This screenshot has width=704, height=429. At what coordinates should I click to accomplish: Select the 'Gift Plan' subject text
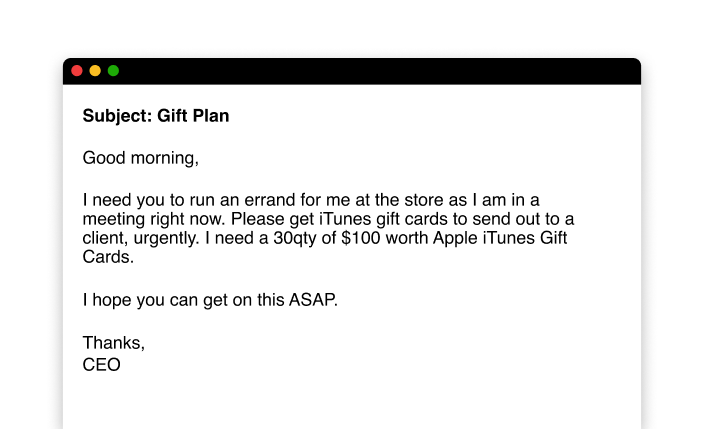tap(192, 116)
